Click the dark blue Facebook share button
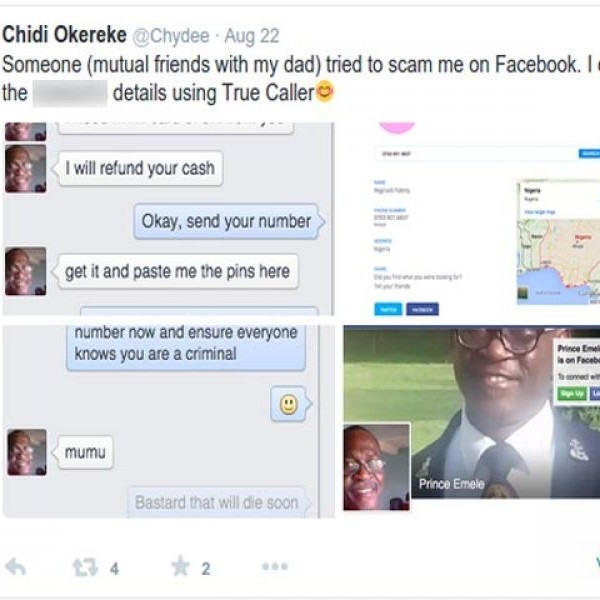This screenshot has height=600, width=600. click(x=422, y=309)
